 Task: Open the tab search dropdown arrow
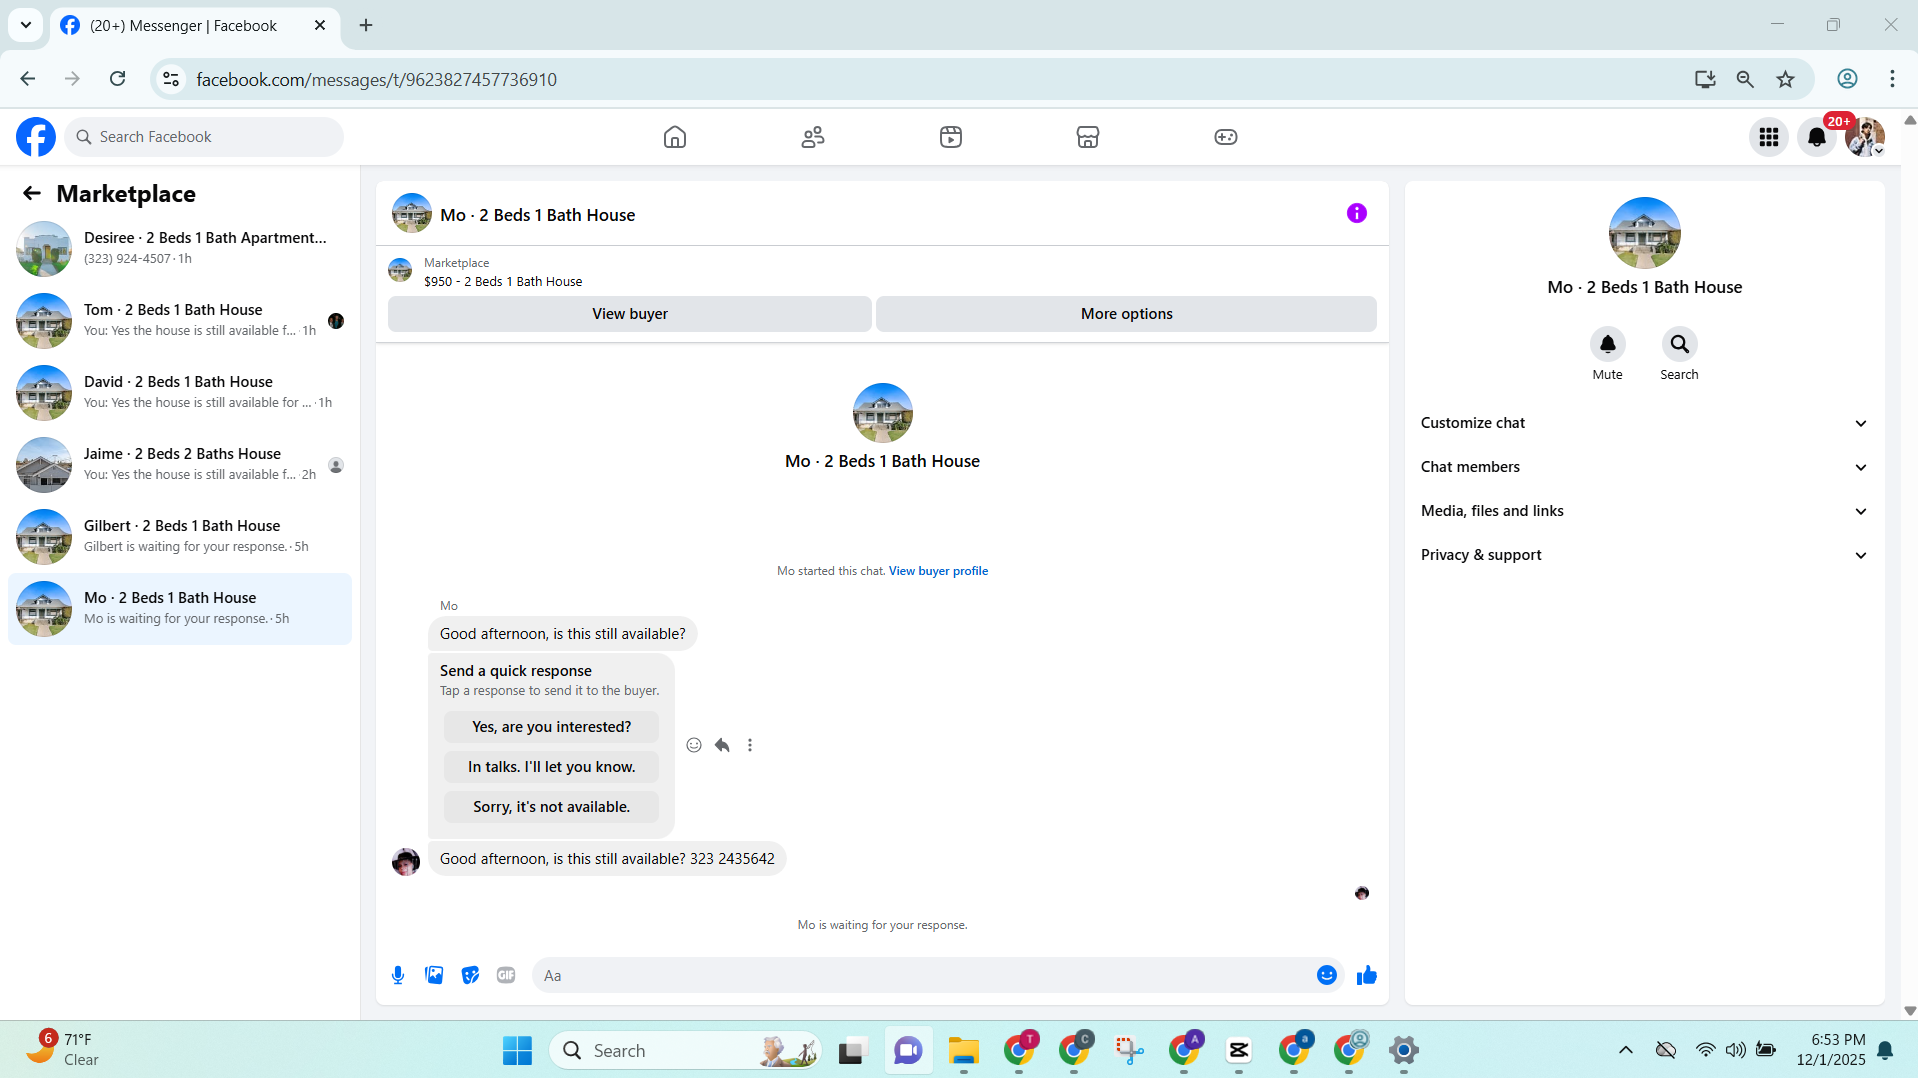click(x=26, y=25)
